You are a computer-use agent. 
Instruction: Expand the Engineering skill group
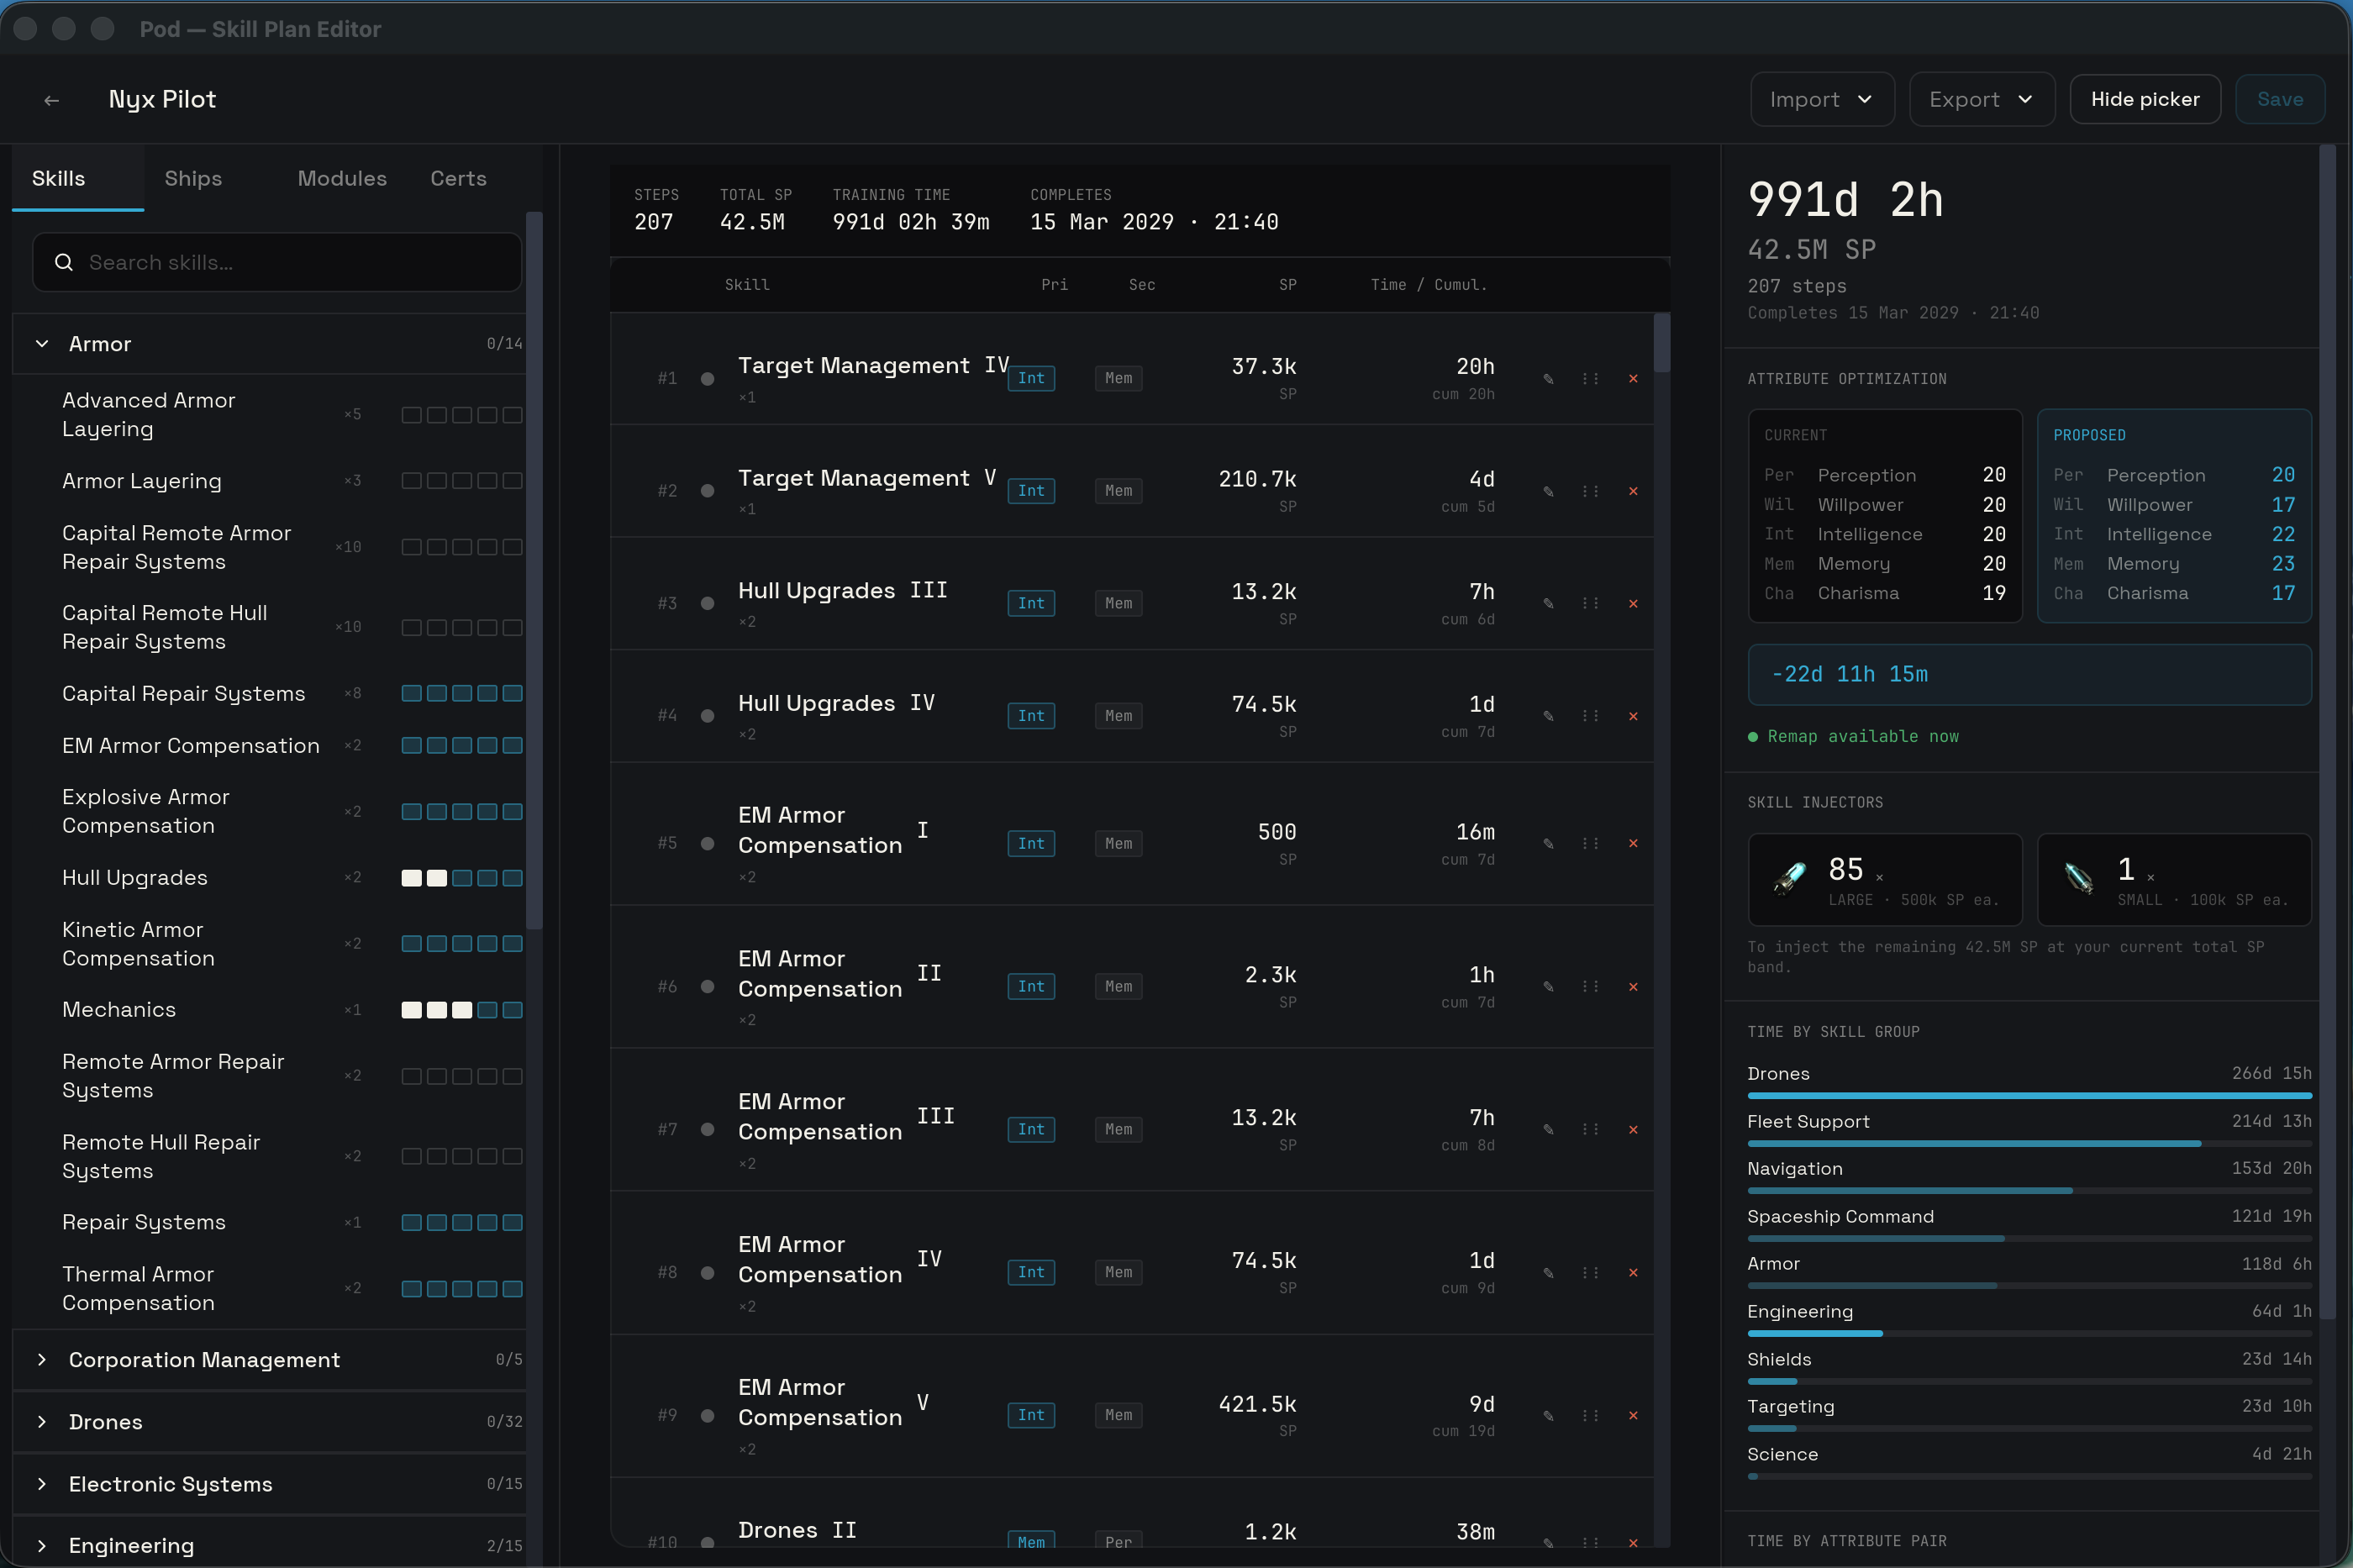269,1546
